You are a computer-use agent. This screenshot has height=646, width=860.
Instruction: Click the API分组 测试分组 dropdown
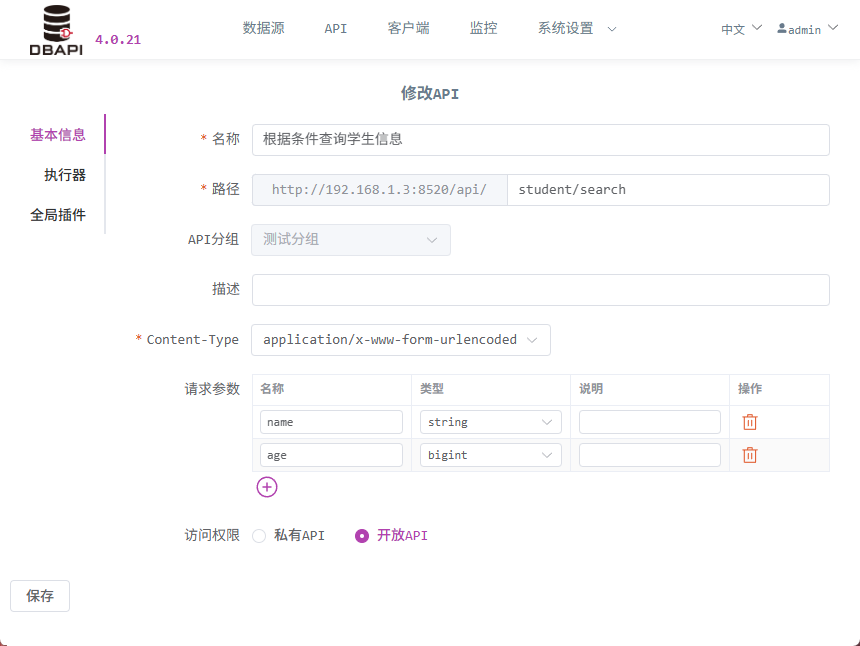(351, 240)
